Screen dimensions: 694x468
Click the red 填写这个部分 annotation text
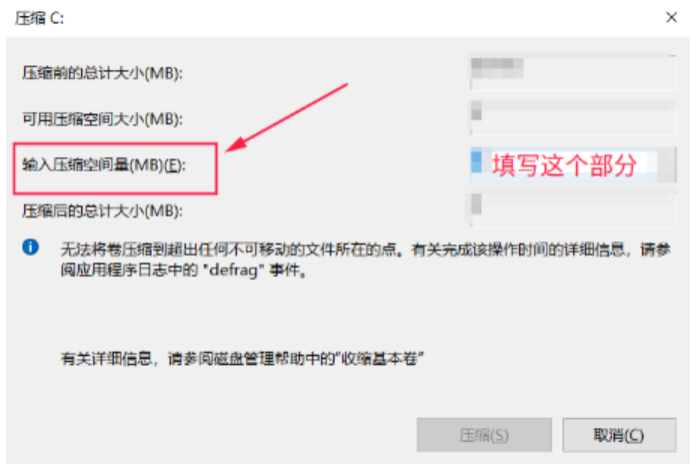click(x=564, y=165)
